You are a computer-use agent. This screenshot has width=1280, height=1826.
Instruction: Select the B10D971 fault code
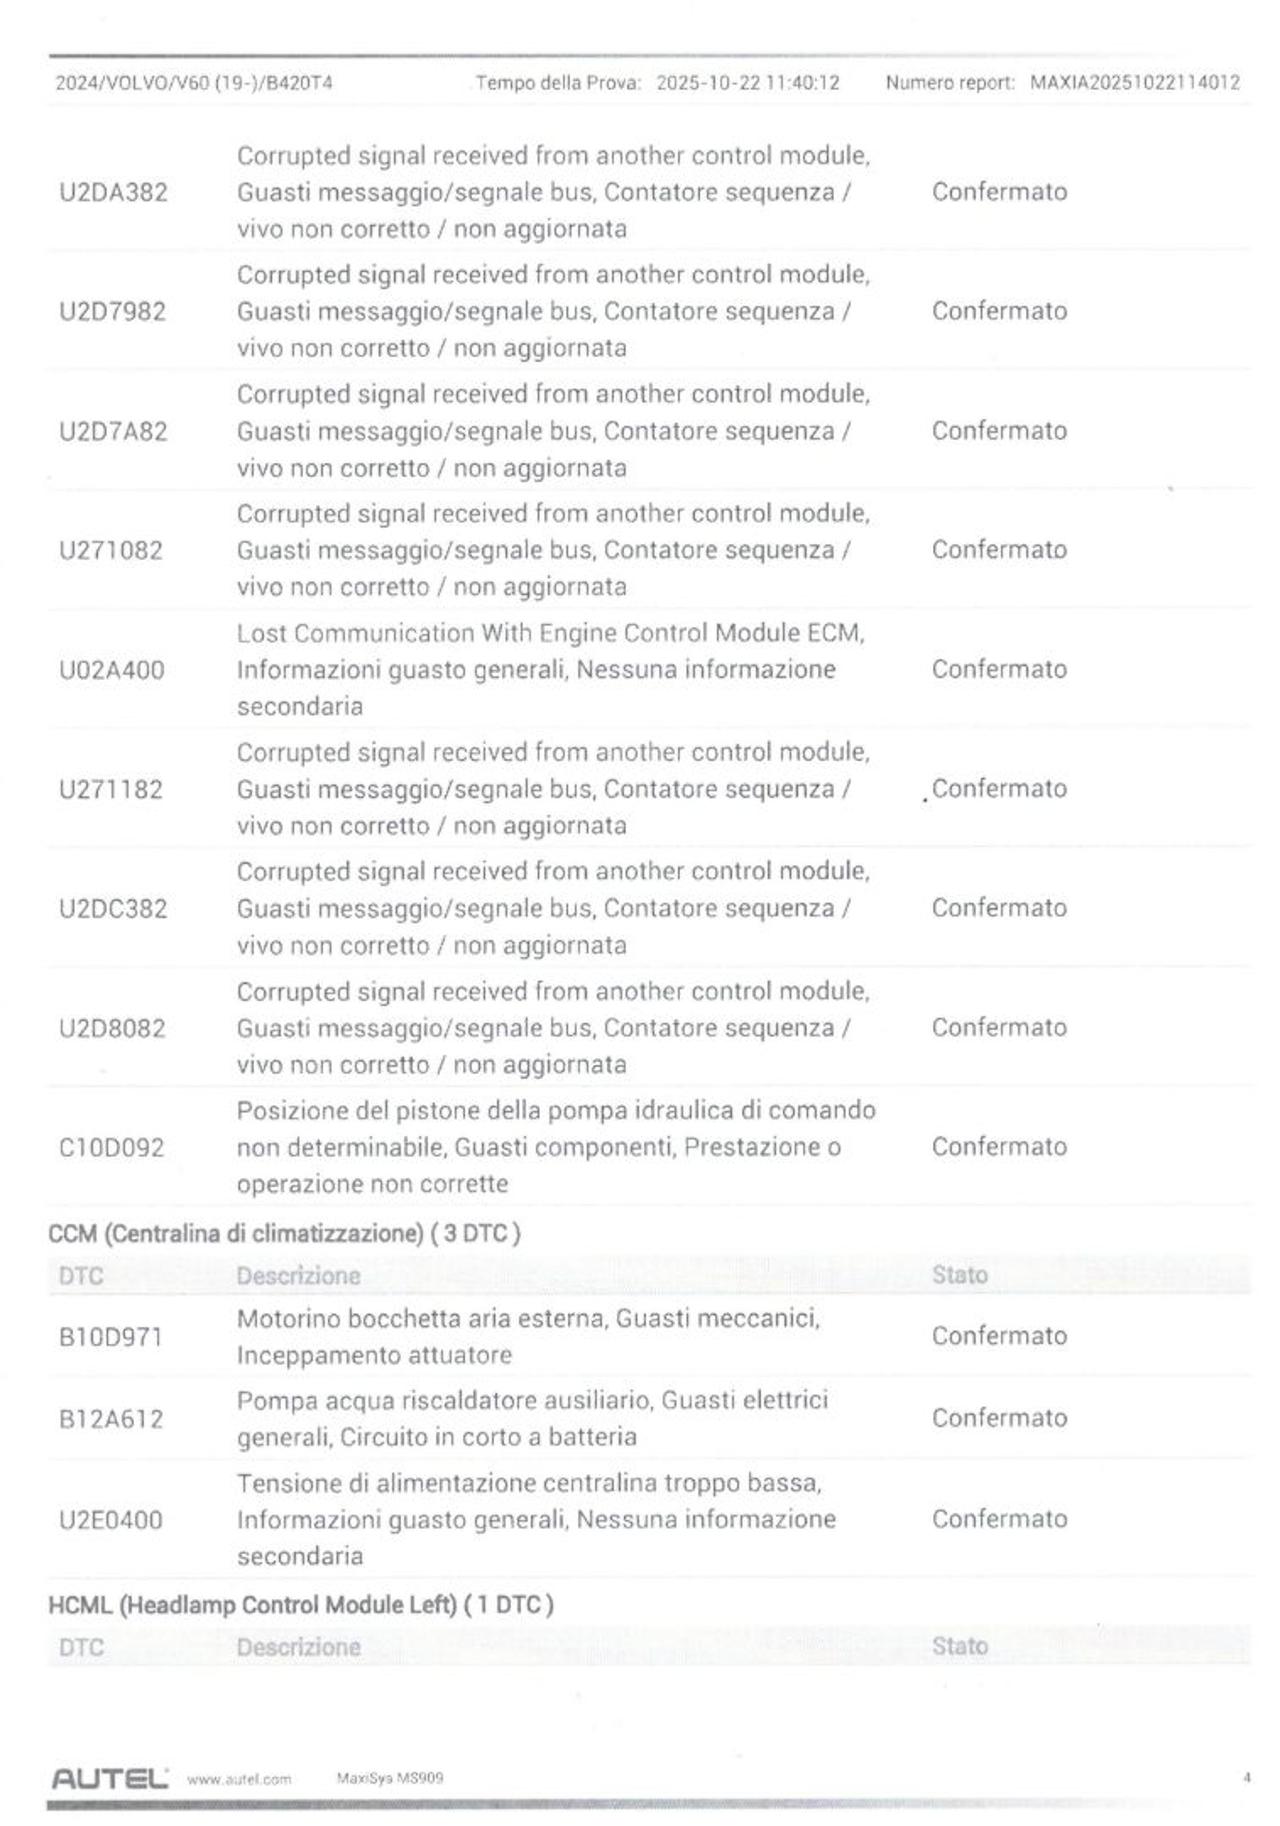tap(111, 1337)
